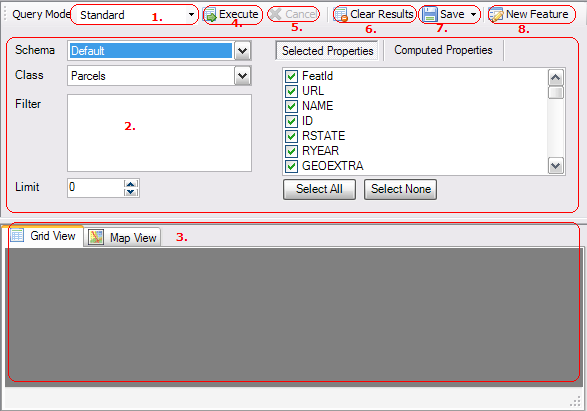
Task: Click inside the Filter text box
Action: pyautogui.click(x=159, y=133)
